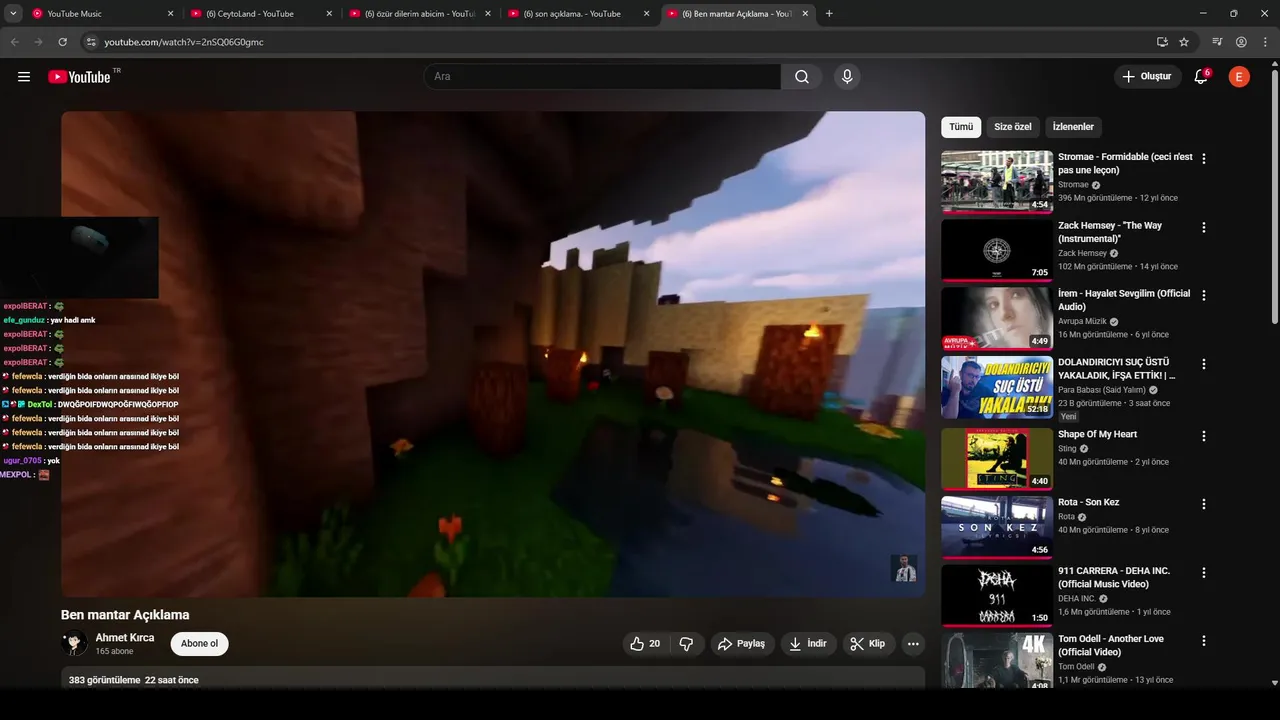
Task: Select the İzlenenler filter chip
Action: click(x=1073, y=127)
